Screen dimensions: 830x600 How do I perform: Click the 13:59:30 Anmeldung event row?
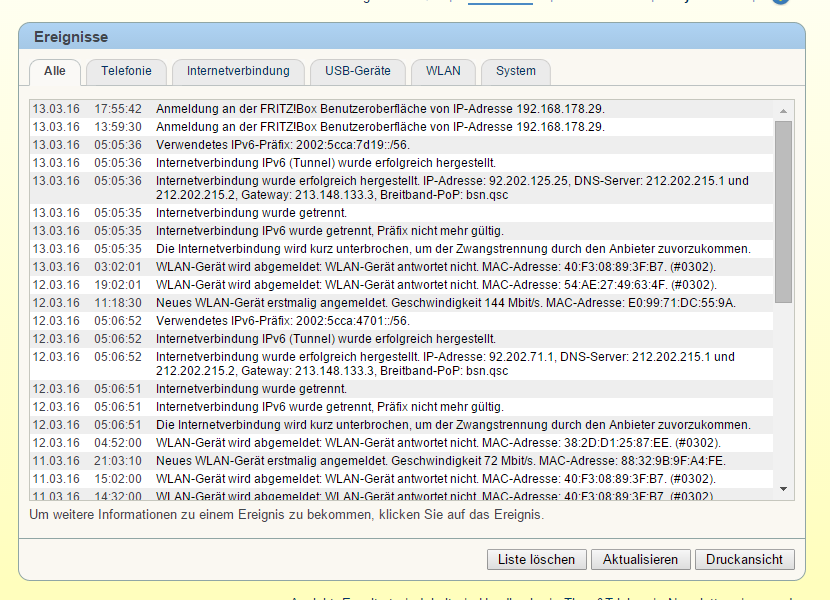380,127
